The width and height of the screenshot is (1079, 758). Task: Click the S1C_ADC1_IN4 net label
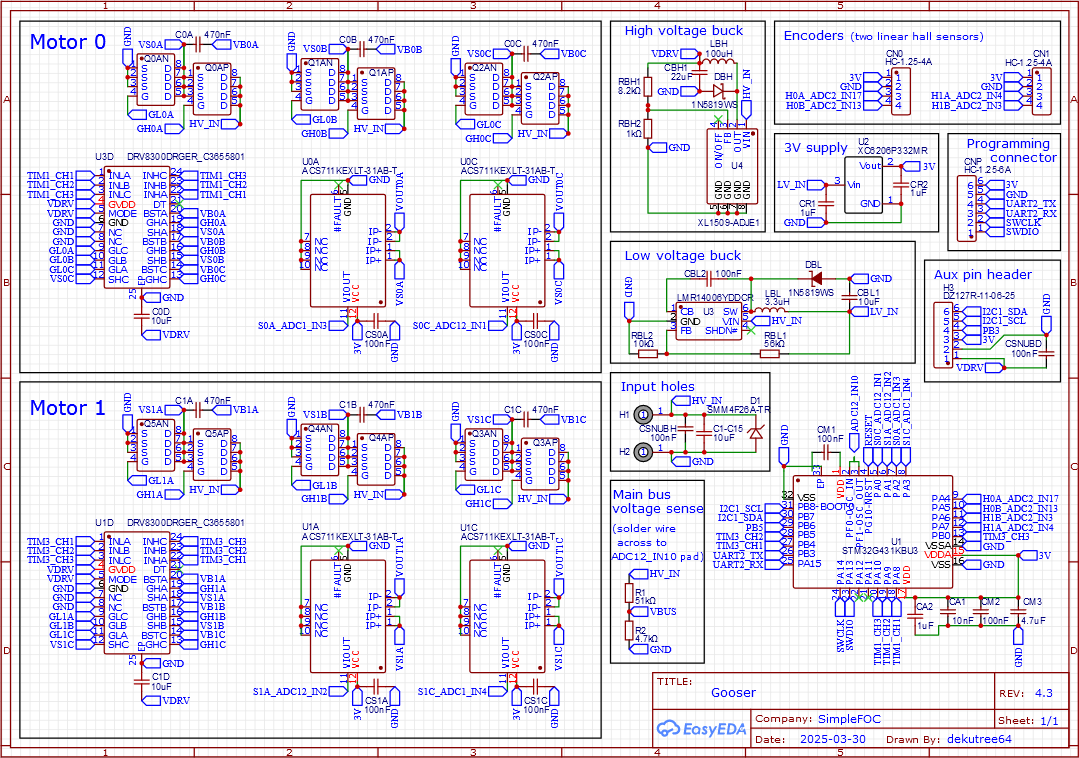pyautogui.click(x=461, y=691)
